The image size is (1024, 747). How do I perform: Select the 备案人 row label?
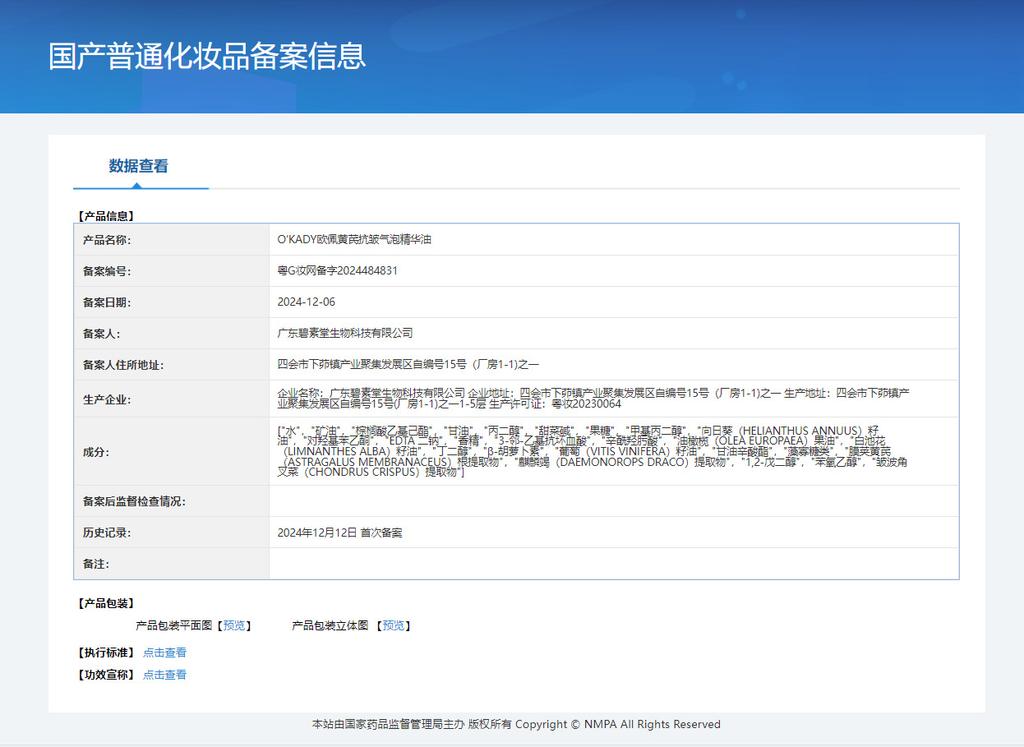(101, 334)
